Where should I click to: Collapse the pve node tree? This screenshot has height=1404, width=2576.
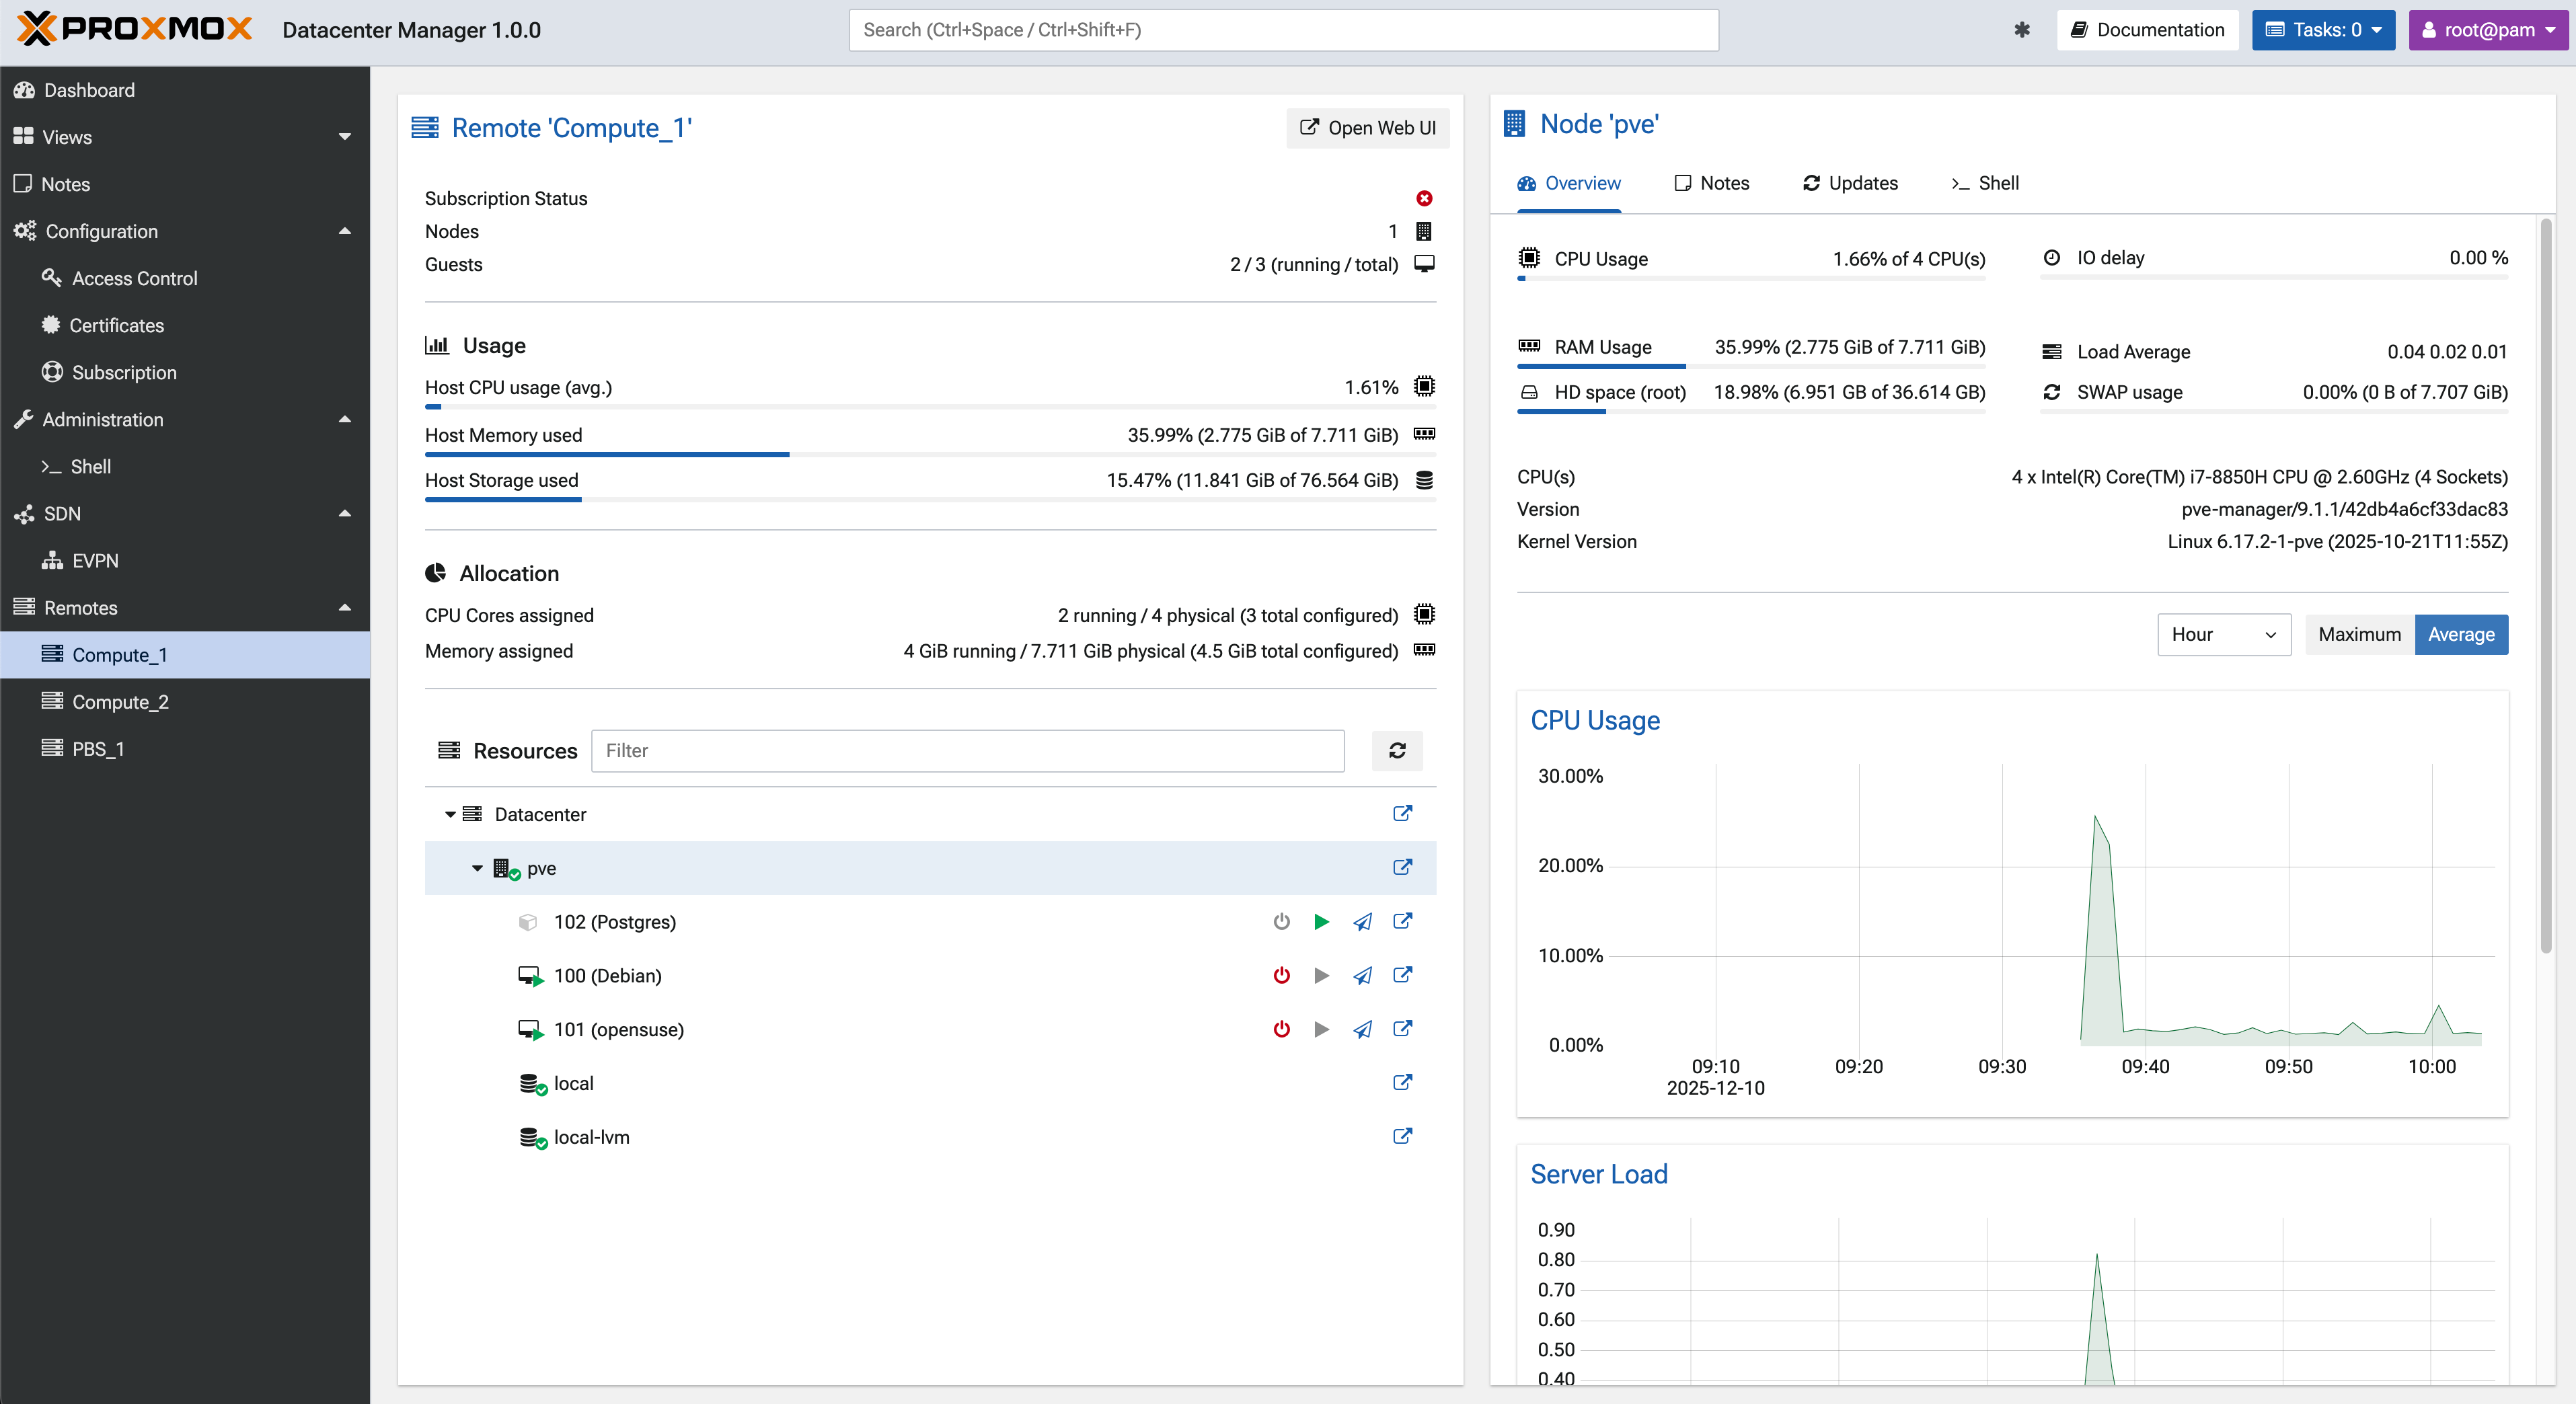coord(477,869)
